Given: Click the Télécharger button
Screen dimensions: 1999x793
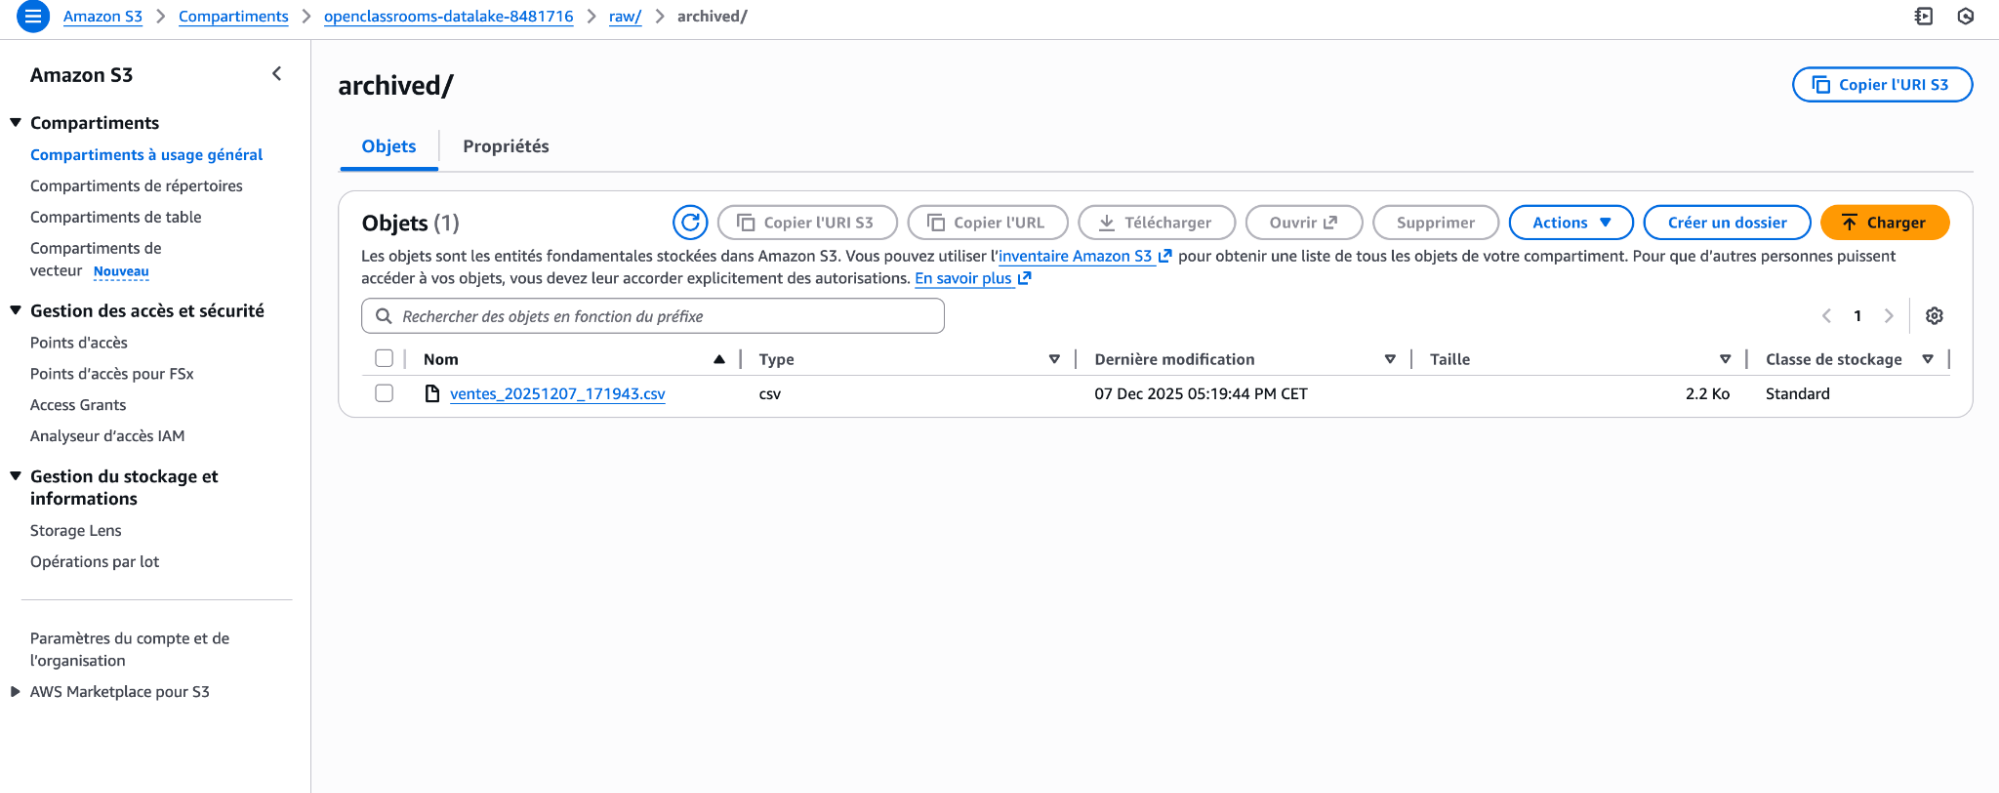Looking at the screenshot, I should pyautogui.click(x=1156, y=222).
